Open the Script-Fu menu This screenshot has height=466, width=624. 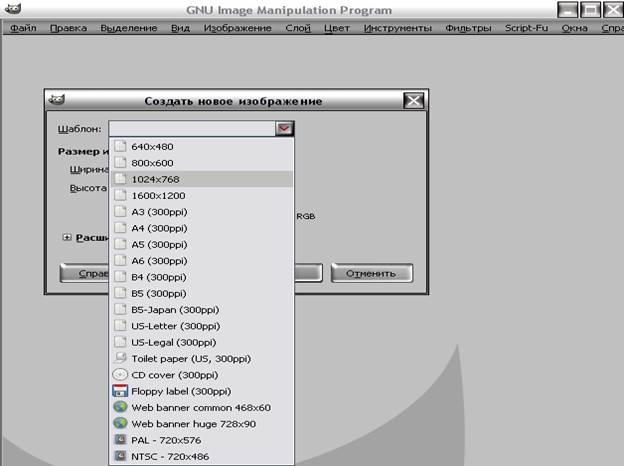pyautogui.click(x=526, y=28)
